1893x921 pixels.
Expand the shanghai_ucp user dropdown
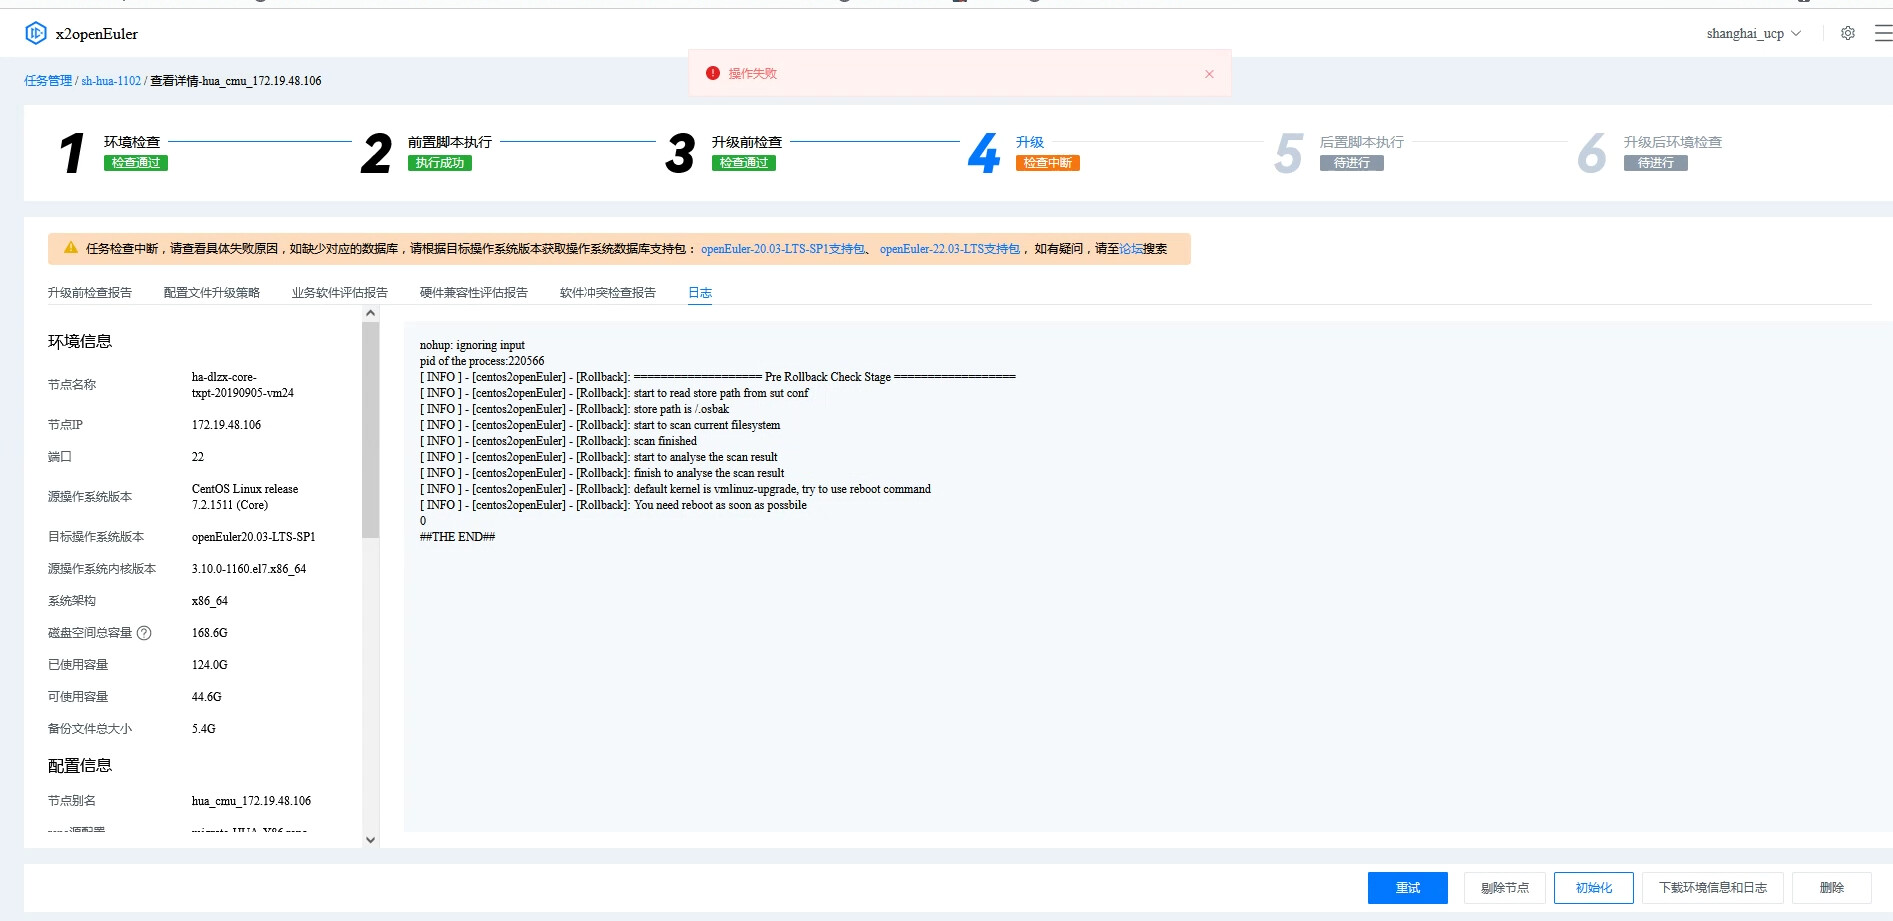[x=1753, y=33]
